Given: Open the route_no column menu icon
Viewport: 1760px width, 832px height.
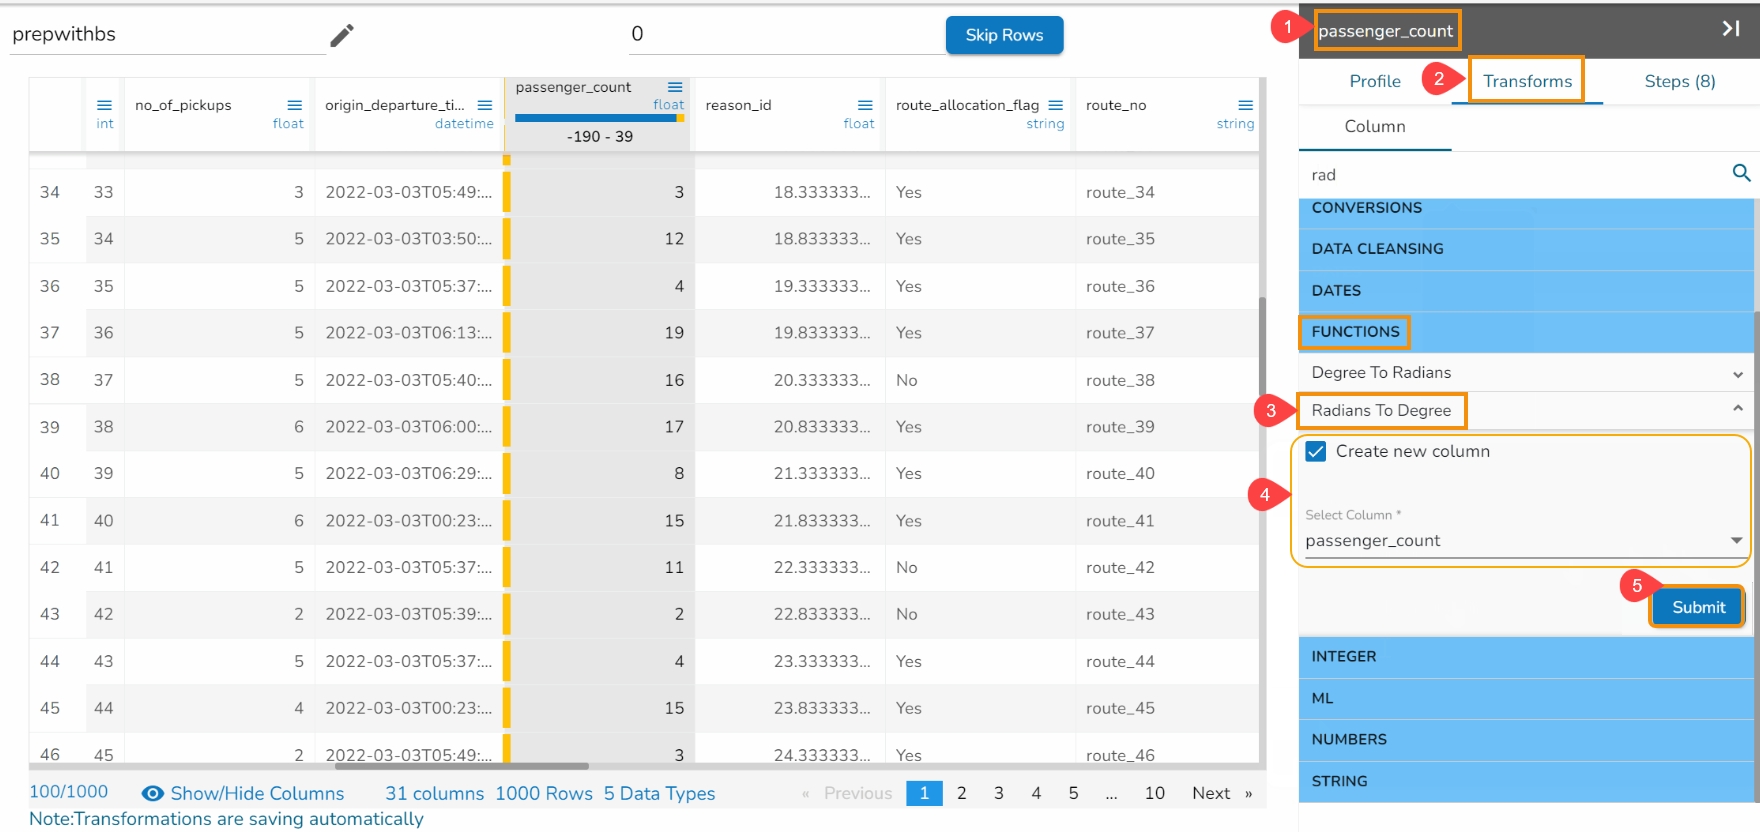Looking at the screenshot, I should point(1245,106).
